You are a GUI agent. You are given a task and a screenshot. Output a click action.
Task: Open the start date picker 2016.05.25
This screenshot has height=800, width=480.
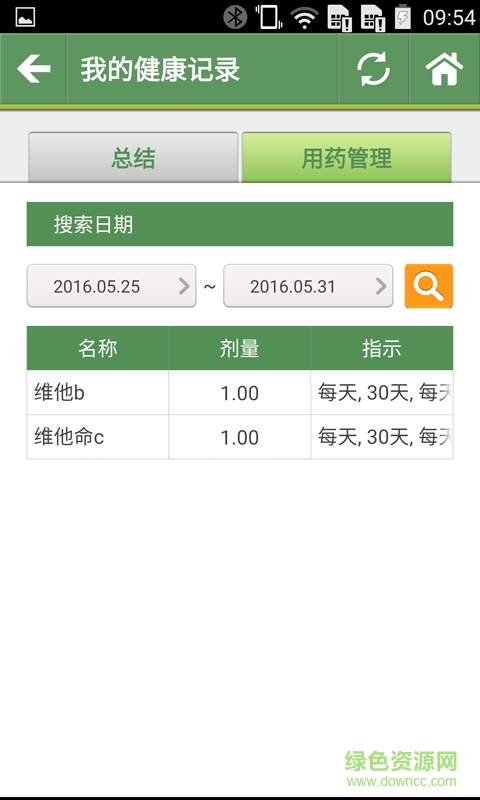pos(111,286)
